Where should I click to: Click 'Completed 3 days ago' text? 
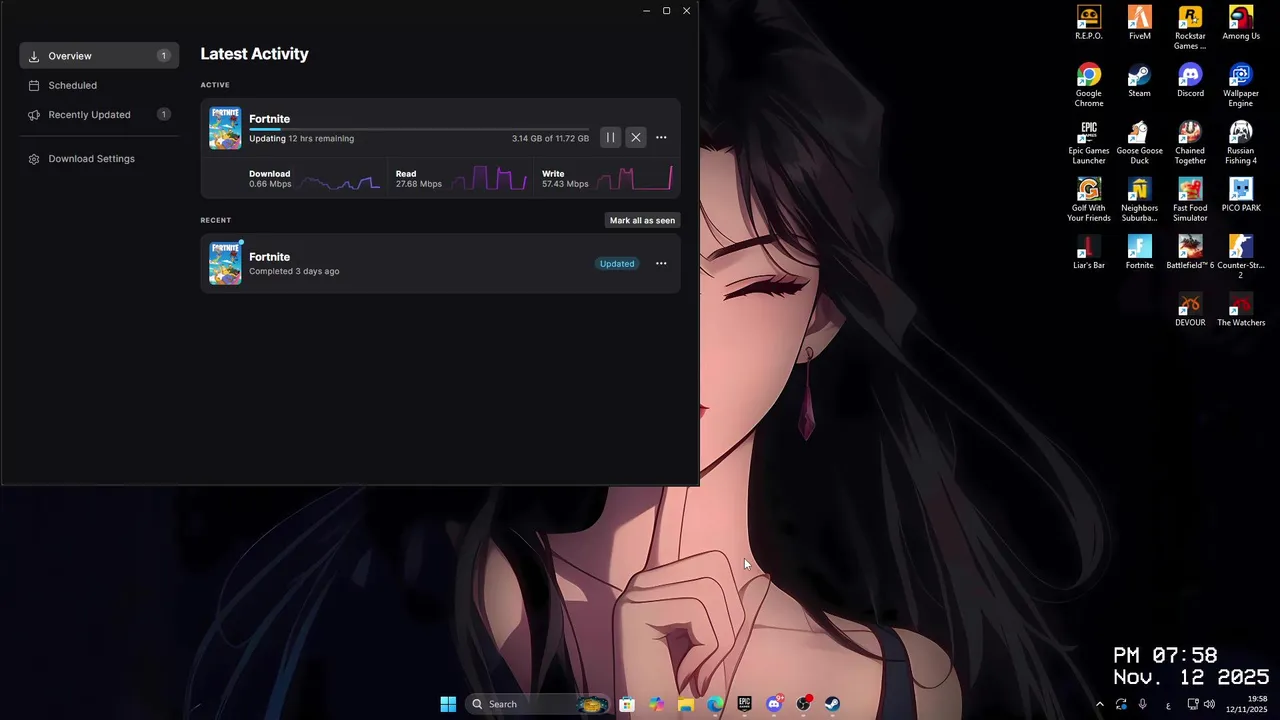click(294, 272)
